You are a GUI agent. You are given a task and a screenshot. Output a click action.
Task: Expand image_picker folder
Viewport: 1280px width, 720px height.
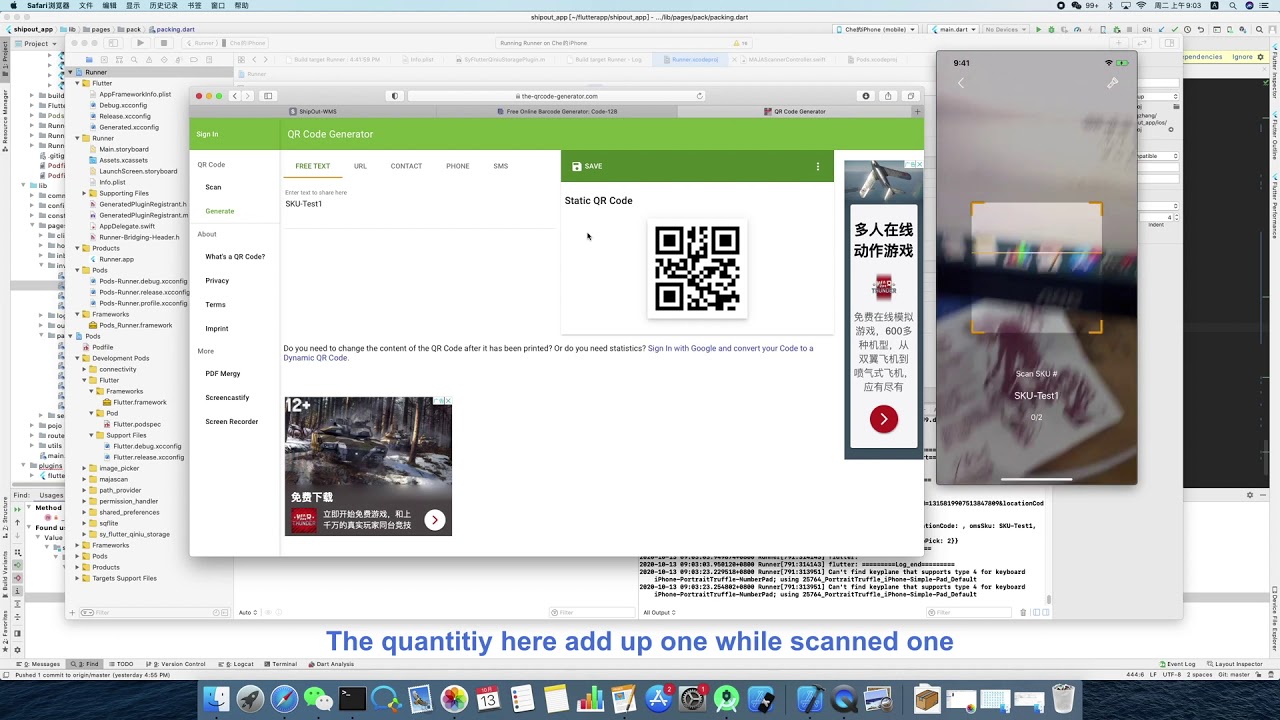pyautogui.click(x=85, y=468)
